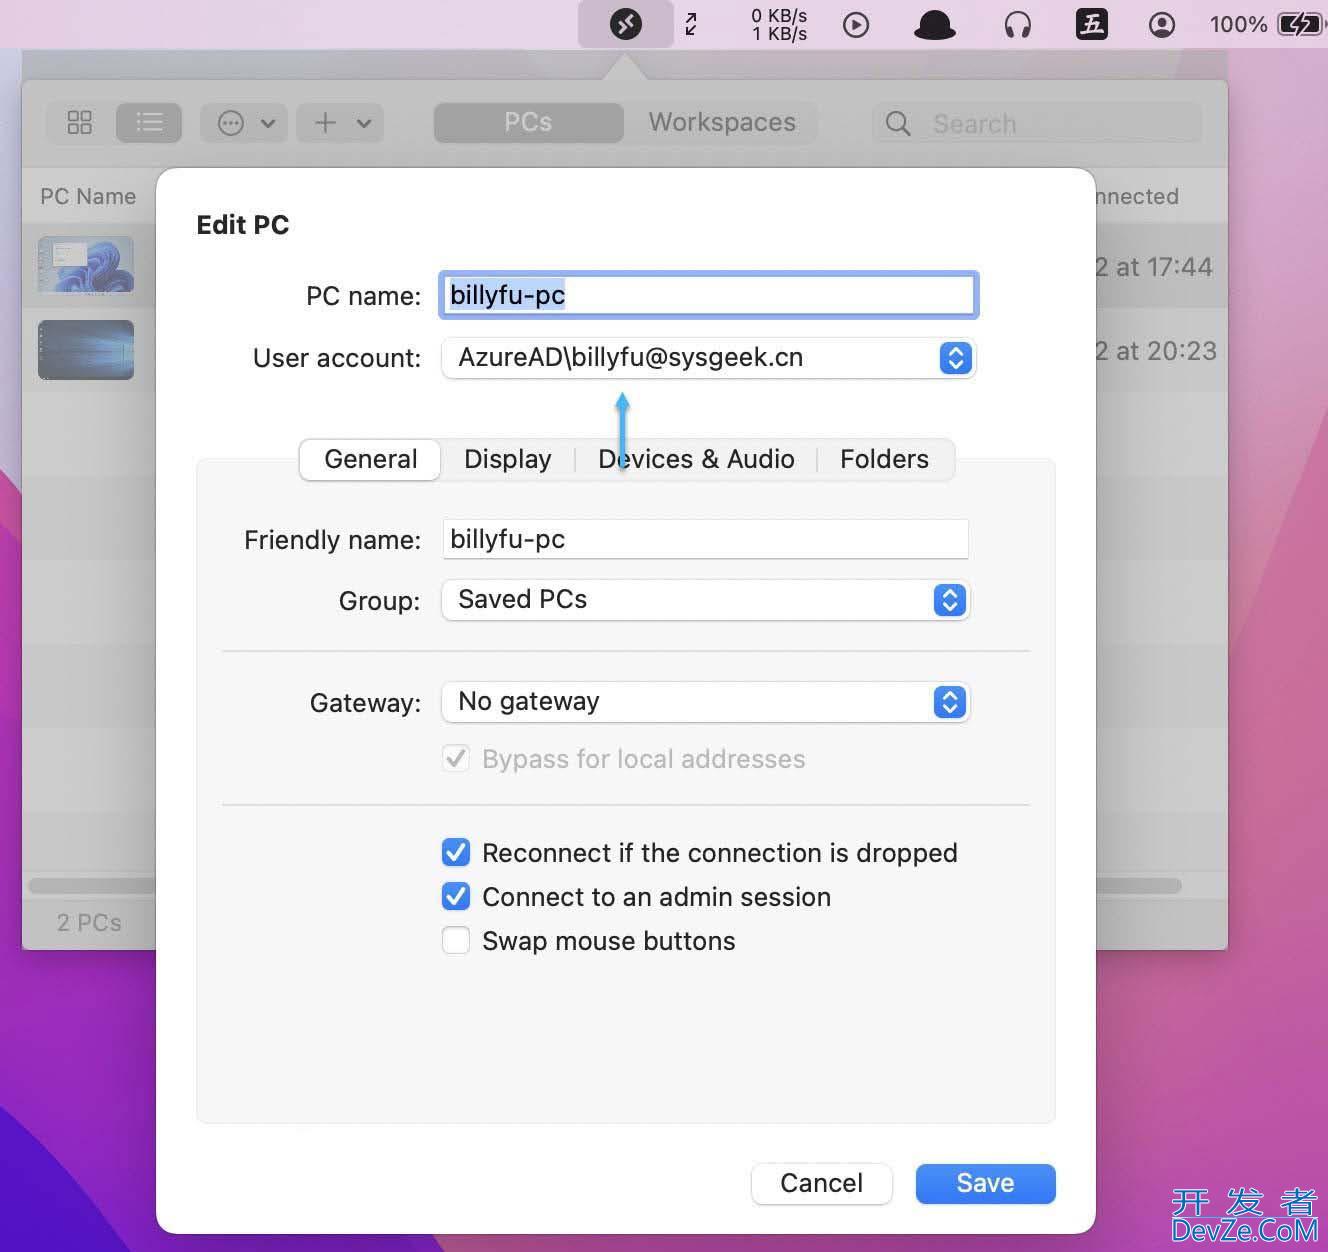Open the Microsoft Remote Desktop menu bar icon
This screenshot has height=1252, width=1328.
tap(626, 24)
